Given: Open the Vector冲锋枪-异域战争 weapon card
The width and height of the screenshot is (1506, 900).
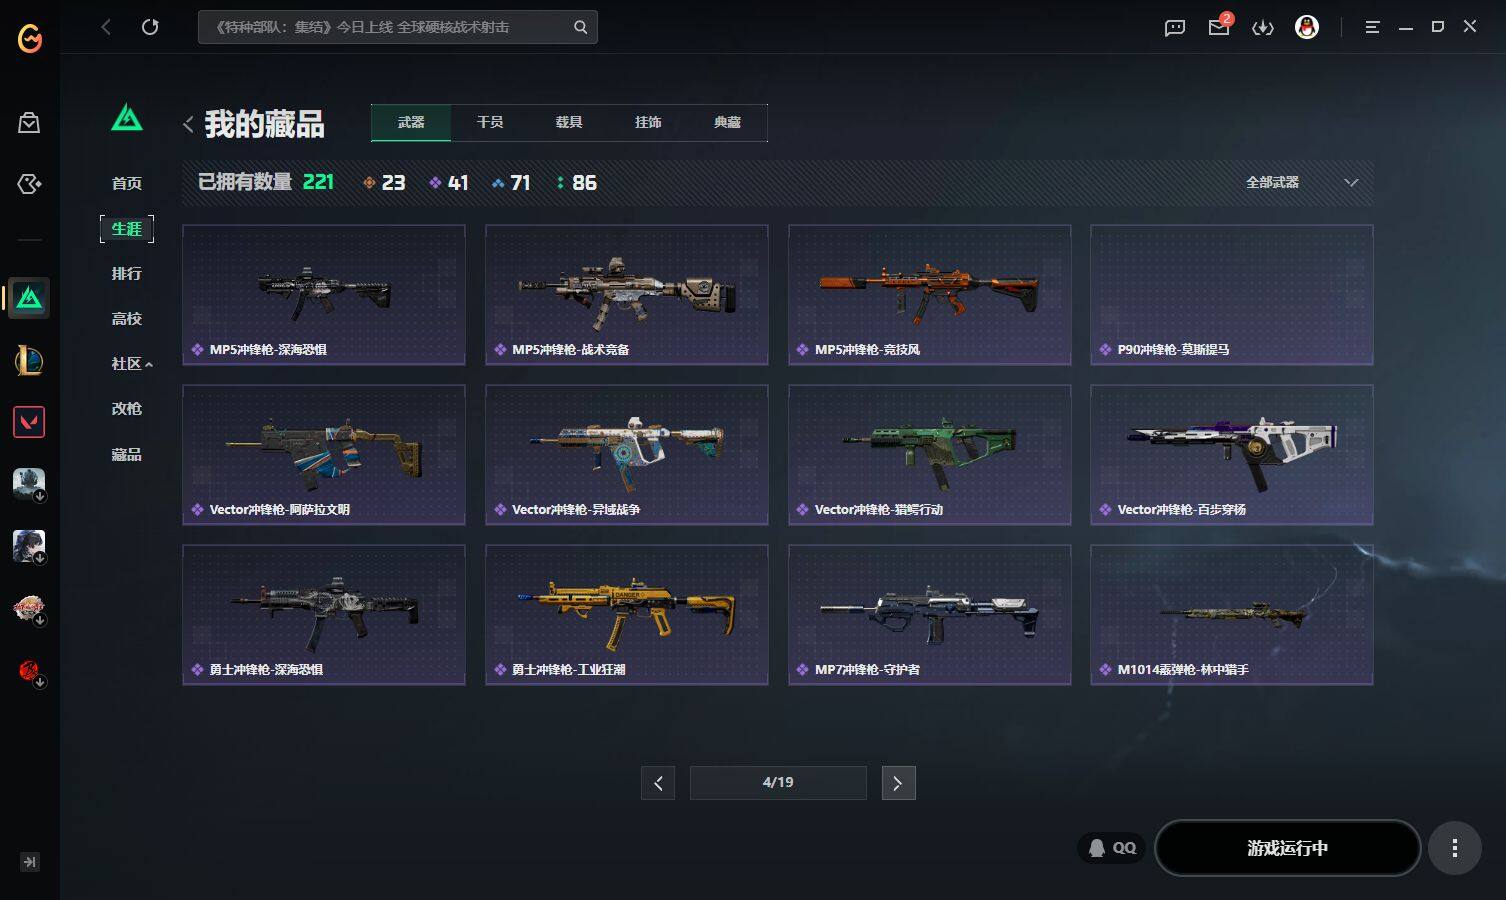Looking at the screenshot, I should [x=627, y=455].
